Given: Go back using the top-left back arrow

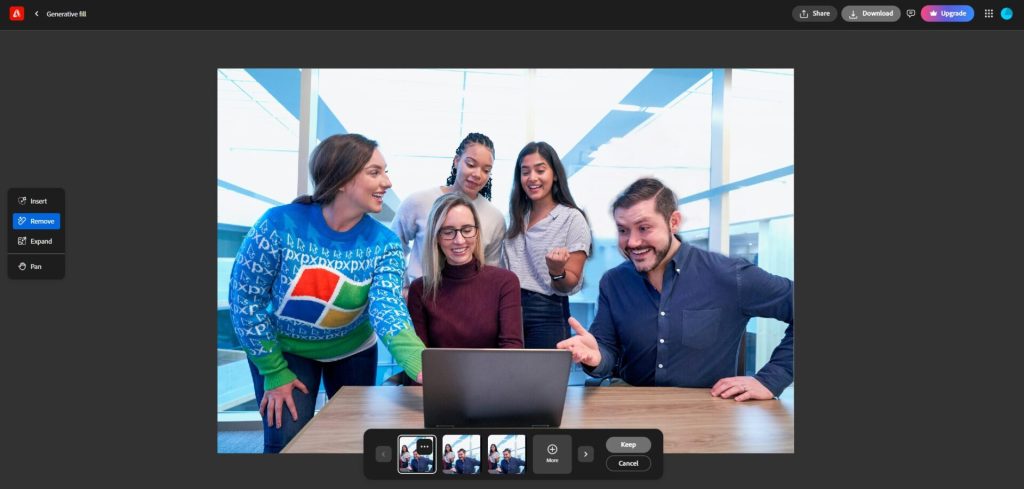Looking at the screenshot, I should 37,14.
